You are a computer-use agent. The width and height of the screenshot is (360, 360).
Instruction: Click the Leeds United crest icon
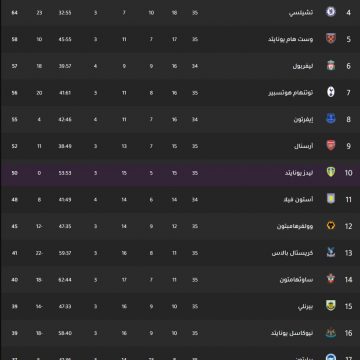coord(330,172)
